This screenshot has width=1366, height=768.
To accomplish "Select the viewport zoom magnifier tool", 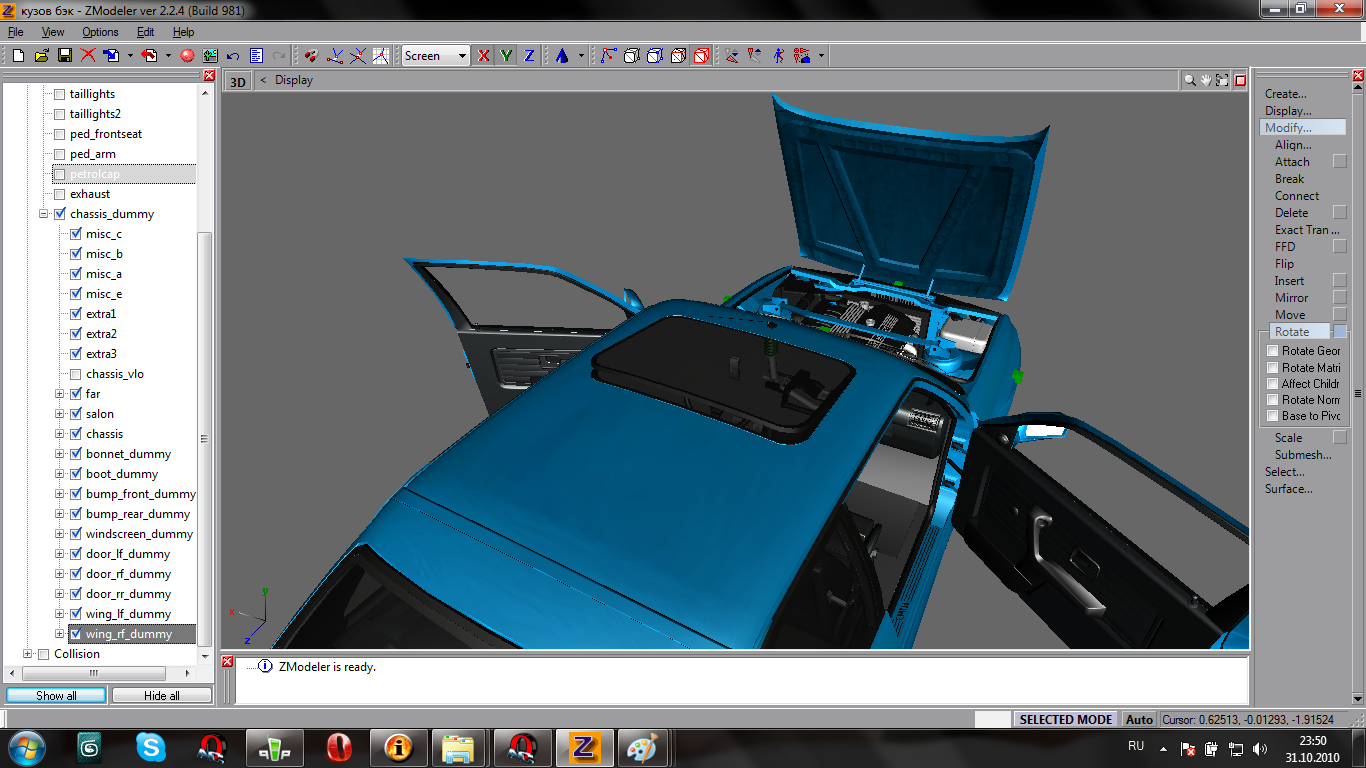I will coord(1190,80).
